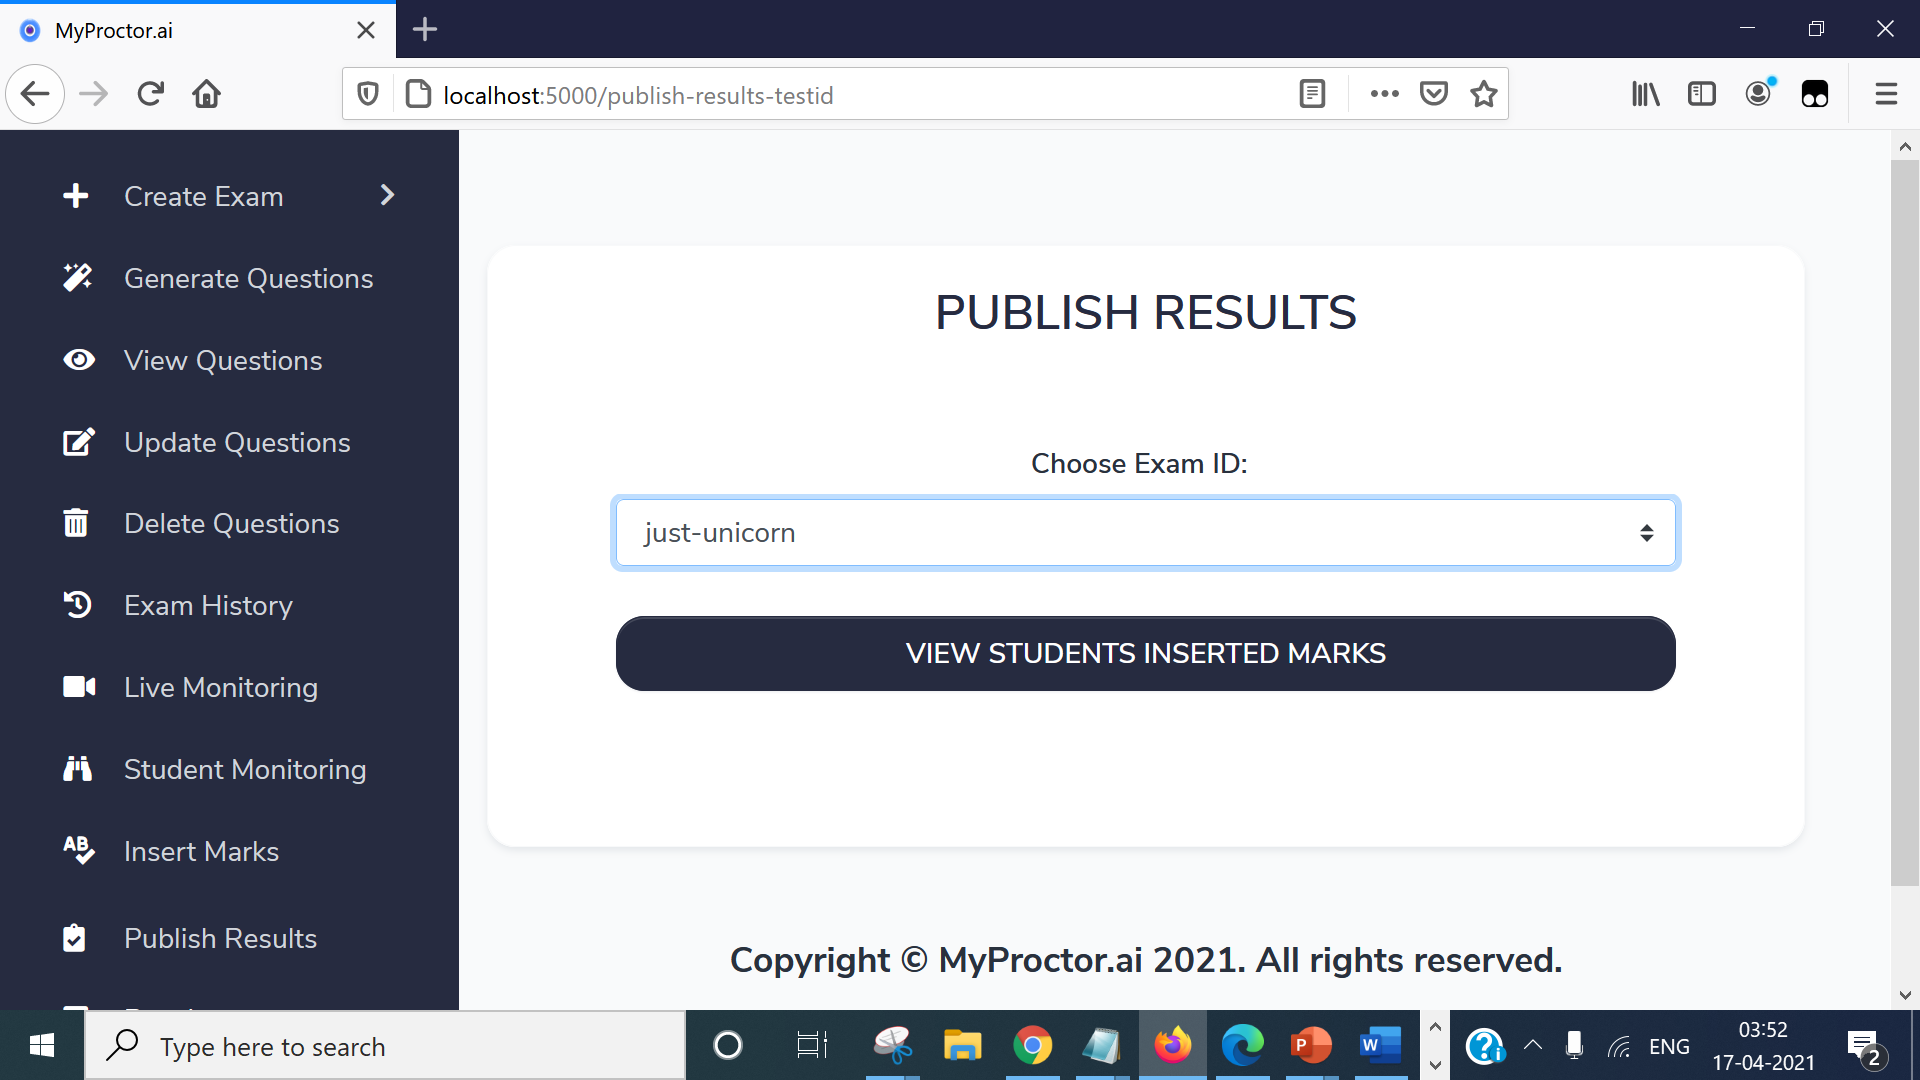Toggle the Firefox sidebars button
1920x1080 pixels.
pyautogui.click(x=1701, y=94)
